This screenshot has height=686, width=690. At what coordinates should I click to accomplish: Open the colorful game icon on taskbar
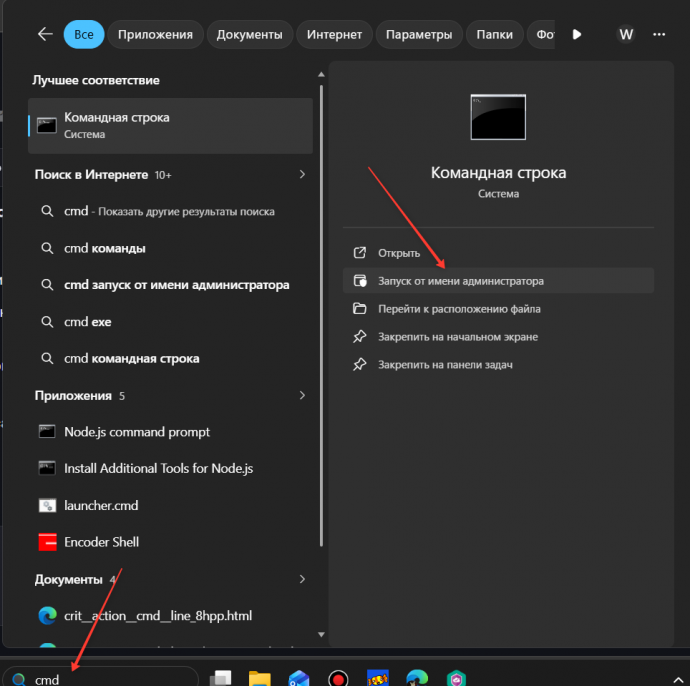click(x=378, y=678)
